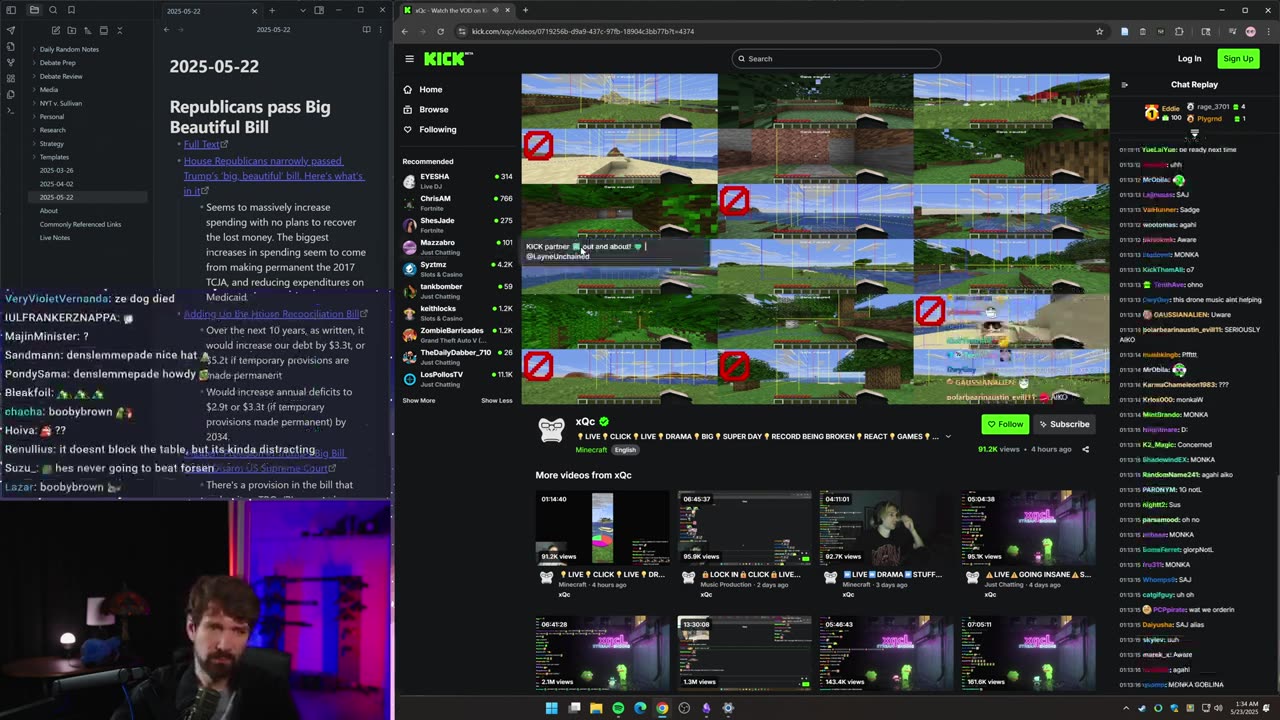Subscribe to xQc channel
Image resolution: width=1280 pixels, height=720 pixels.
[1064, 424]
